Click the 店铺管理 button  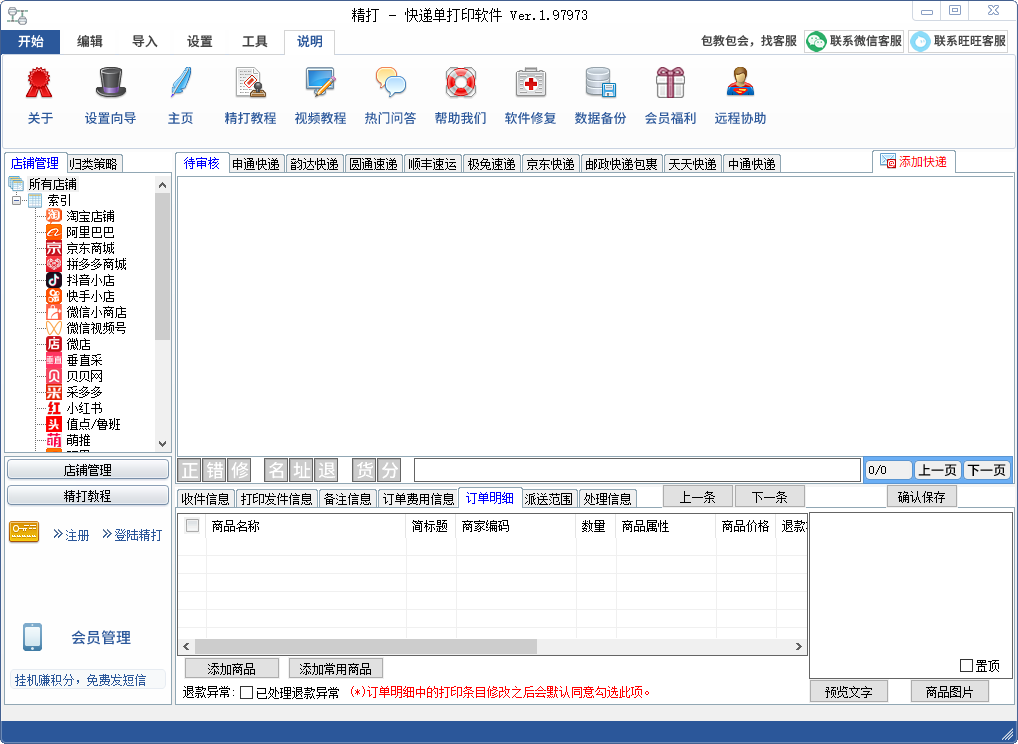click(88, 470)
